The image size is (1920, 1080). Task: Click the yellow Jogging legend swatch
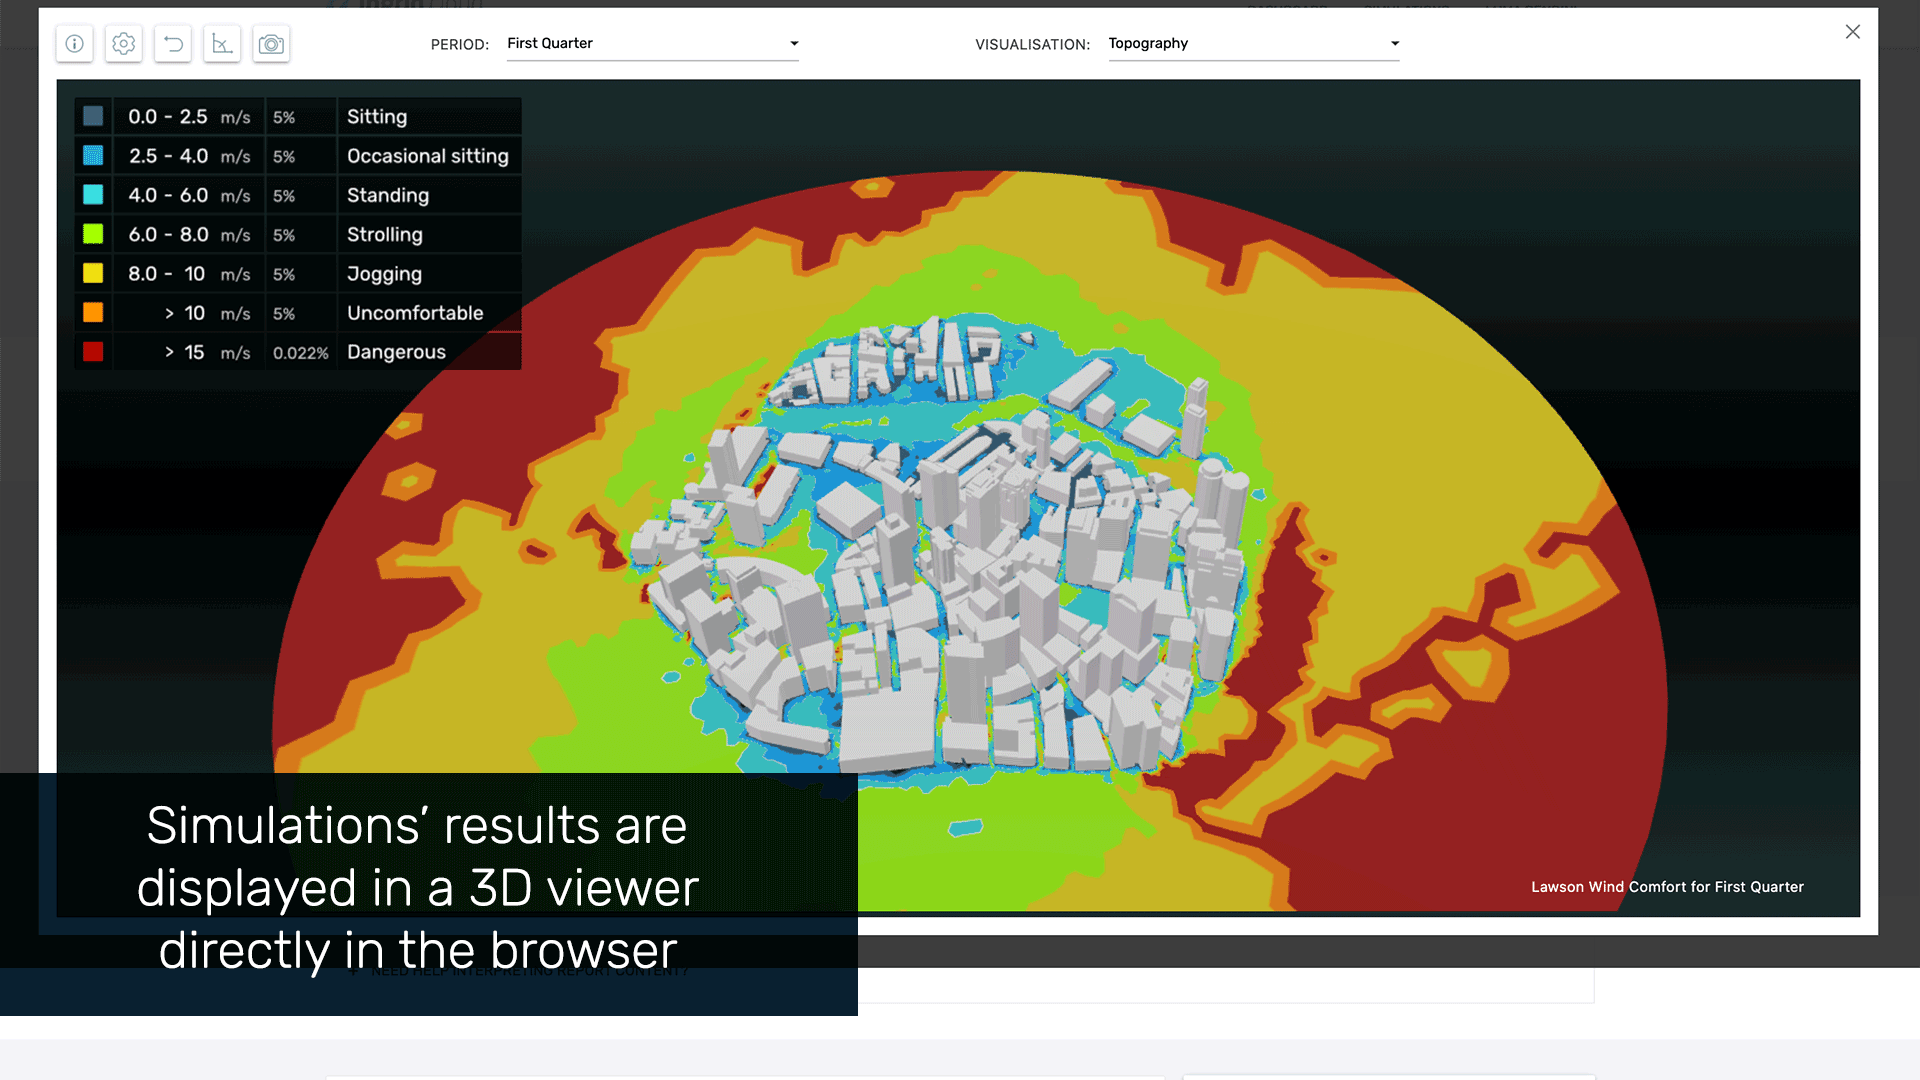pyautogui.click(x=93, y=273)
